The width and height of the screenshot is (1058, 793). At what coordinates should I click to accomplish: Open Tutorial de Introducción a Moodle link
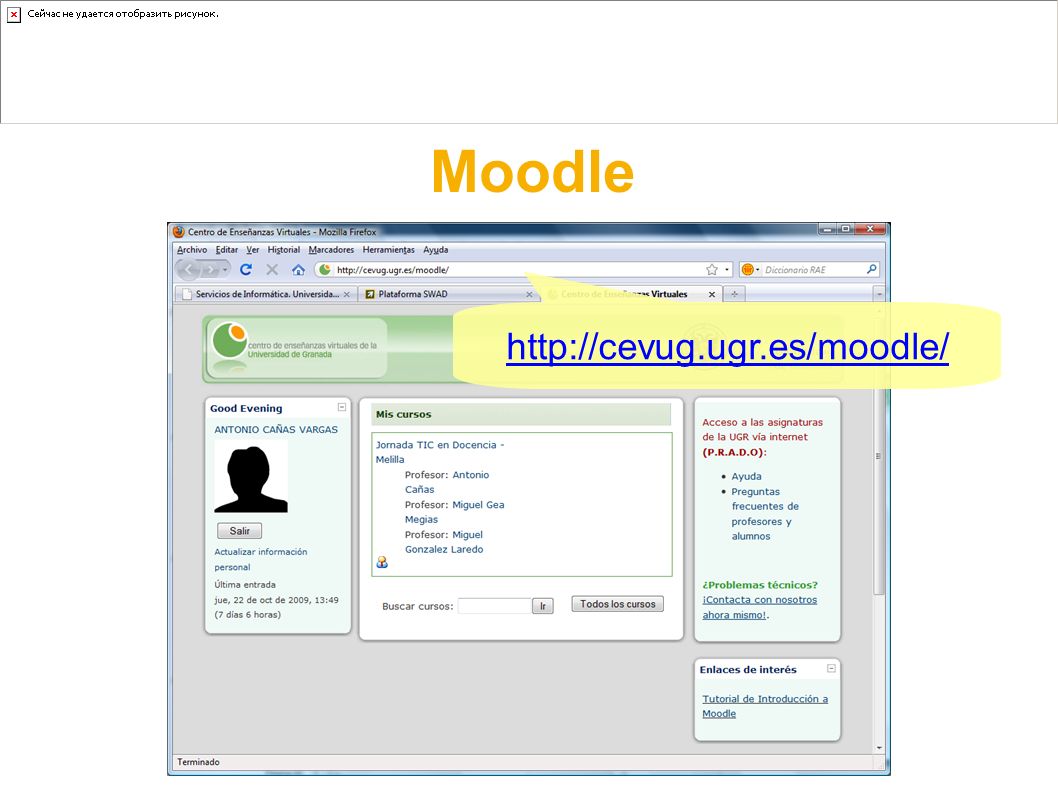coord(765,706)
